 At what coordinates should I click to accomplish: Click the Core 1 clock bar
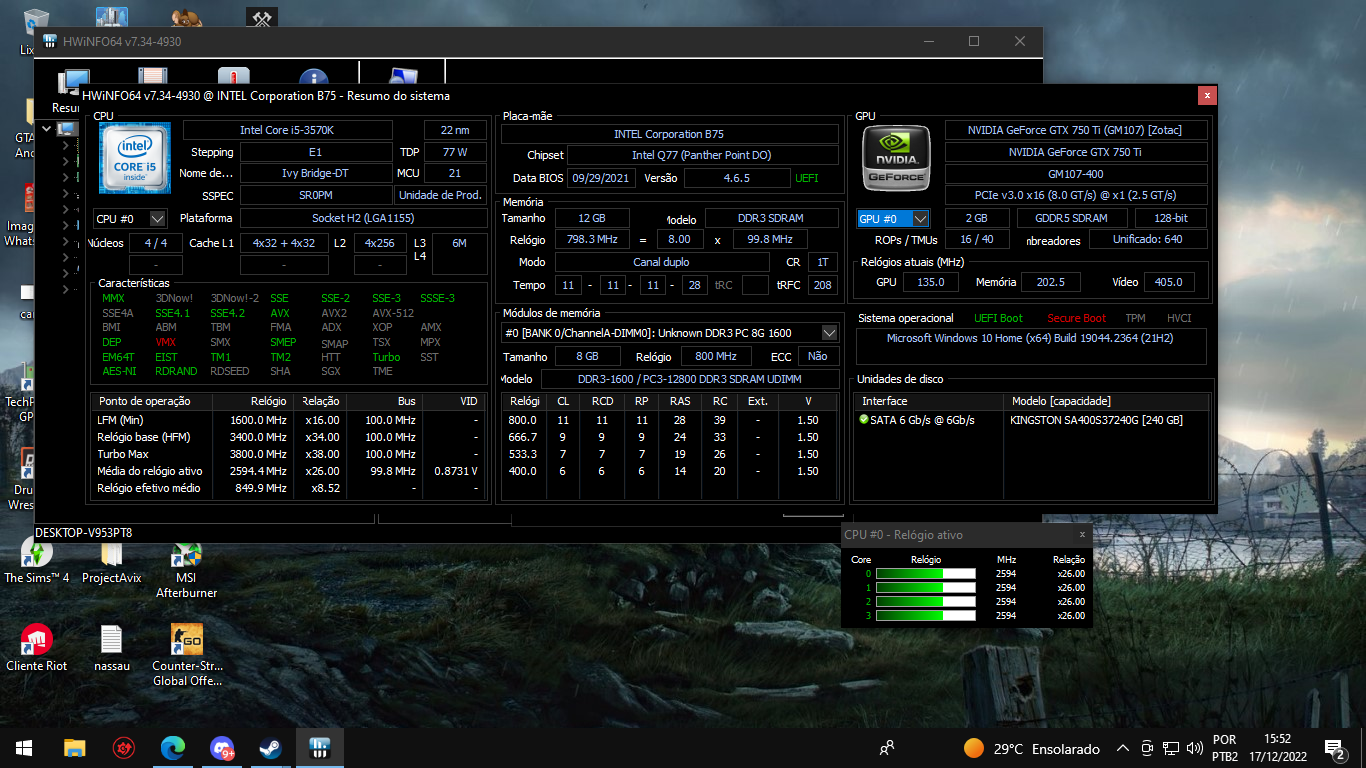[925, 587]
